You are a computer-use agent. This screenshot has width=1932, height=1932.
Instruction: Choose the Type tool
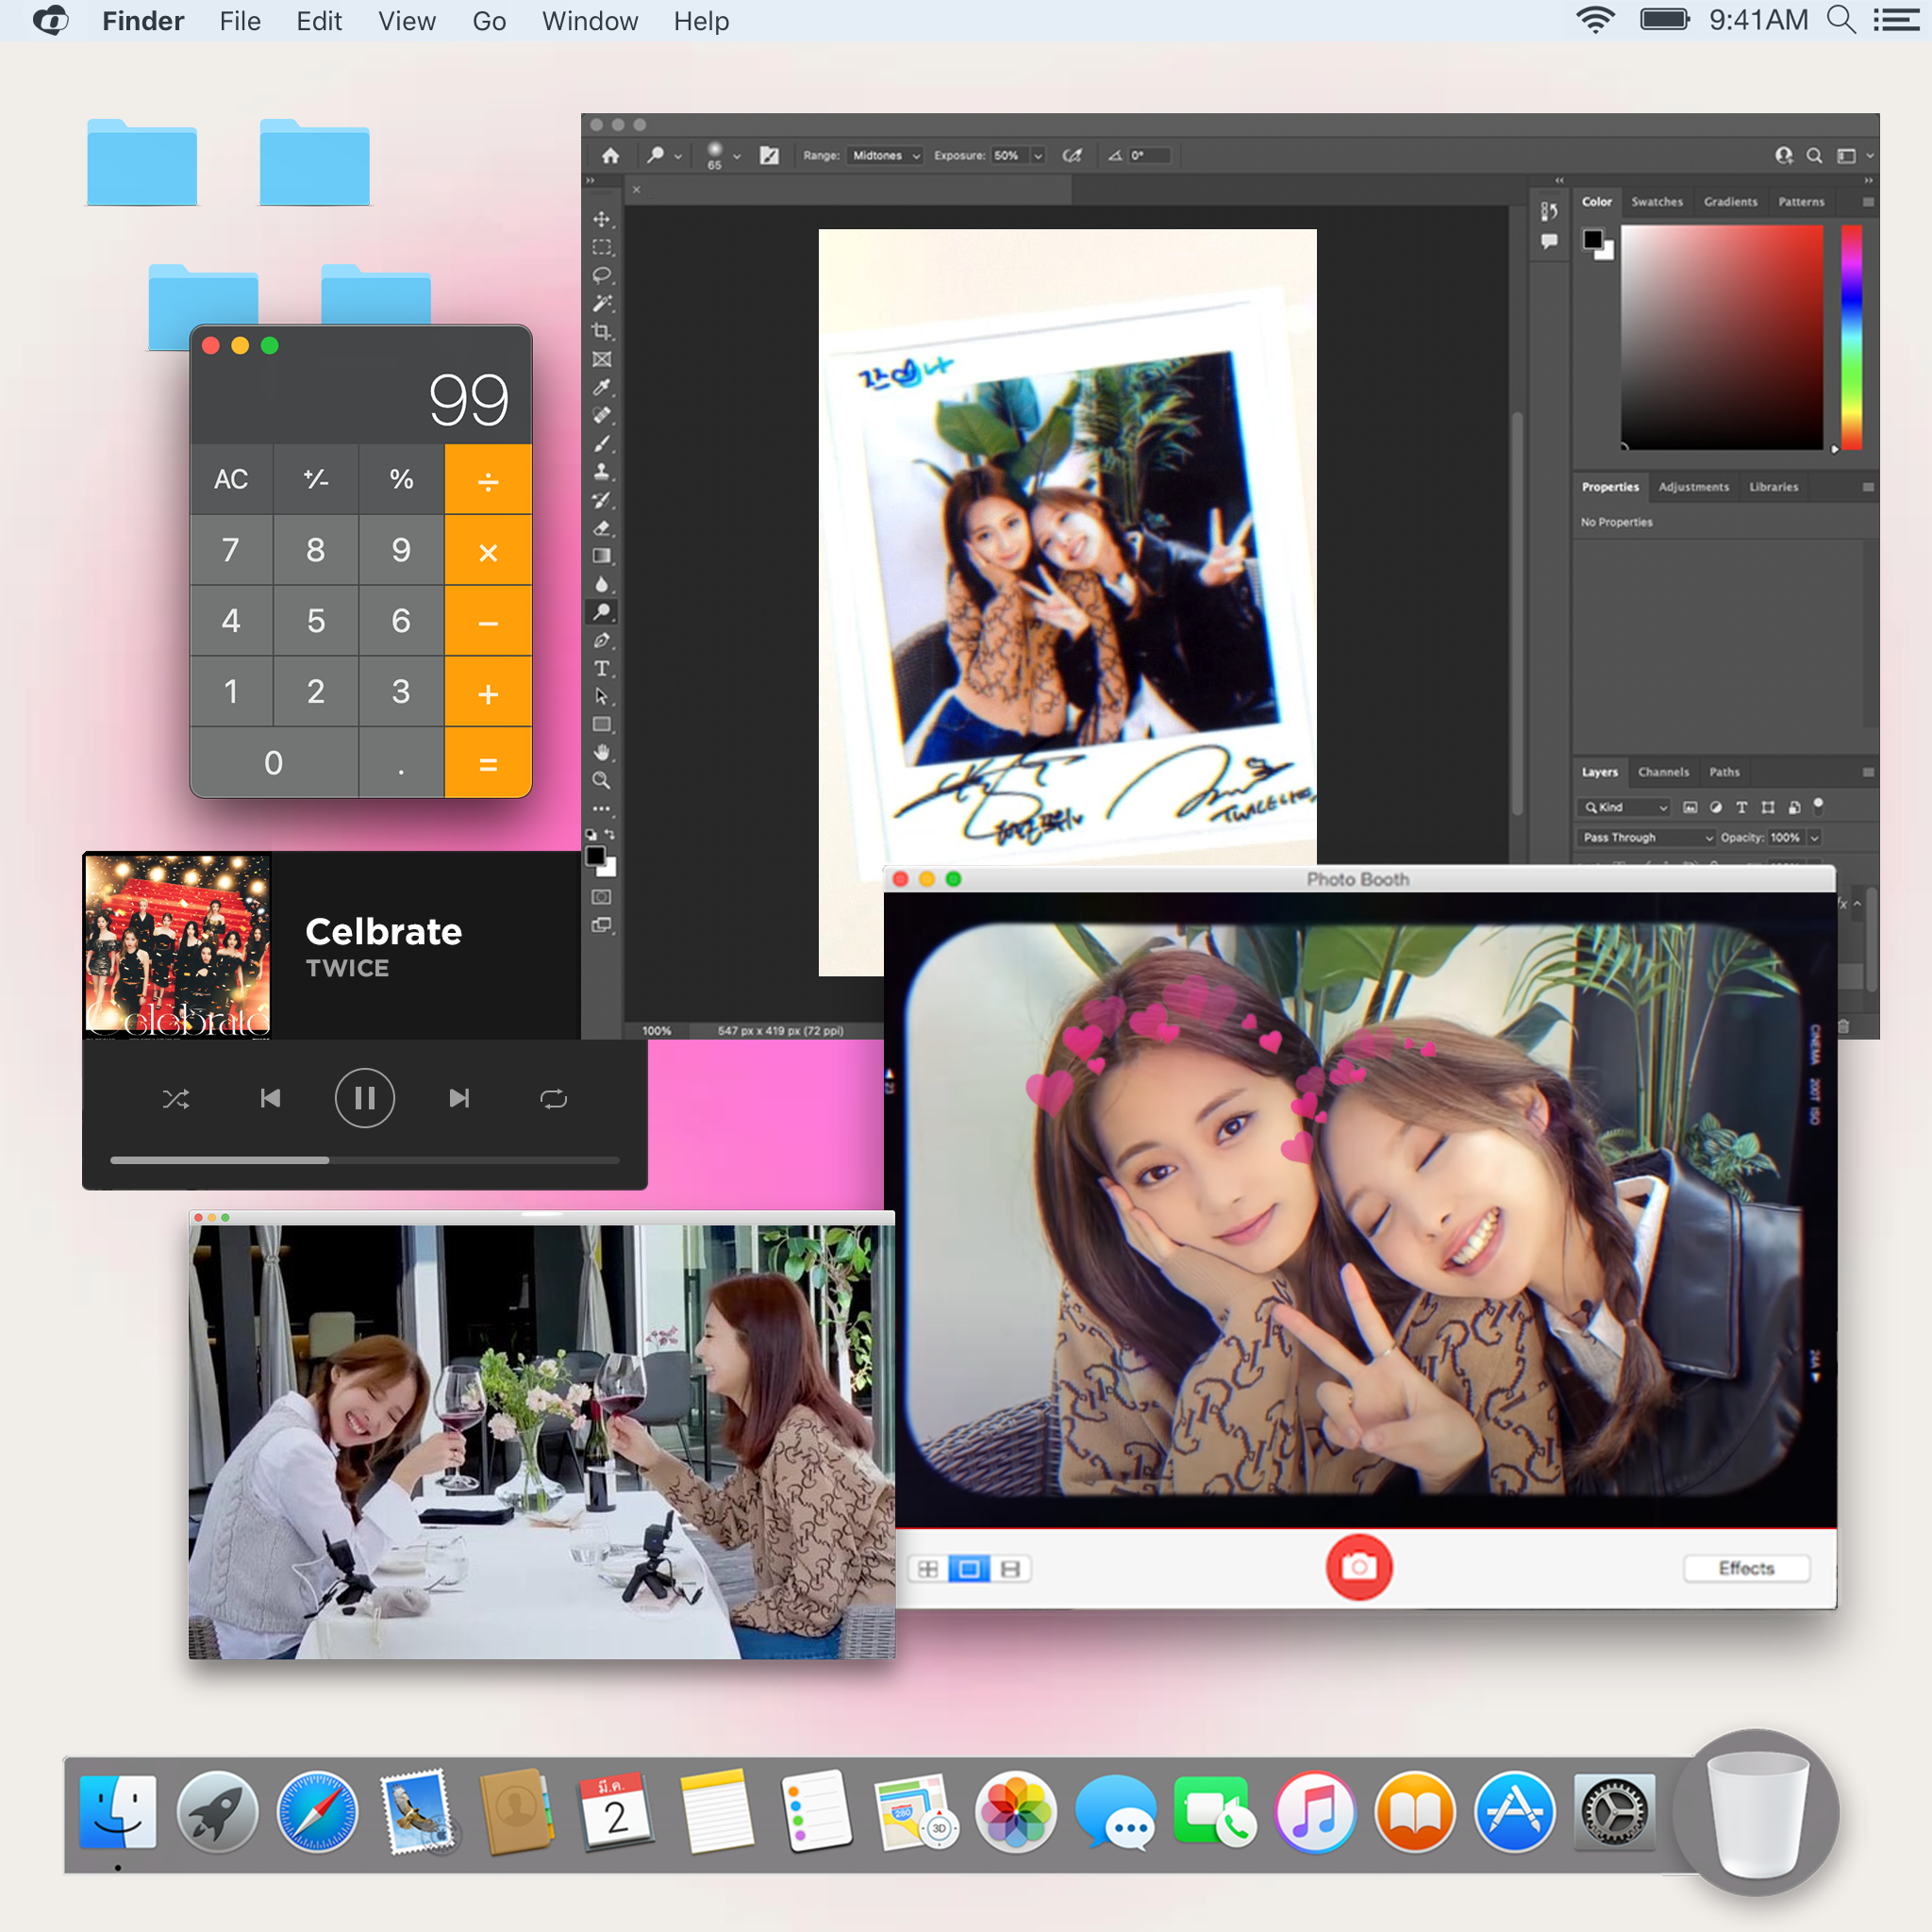(601, 668)
